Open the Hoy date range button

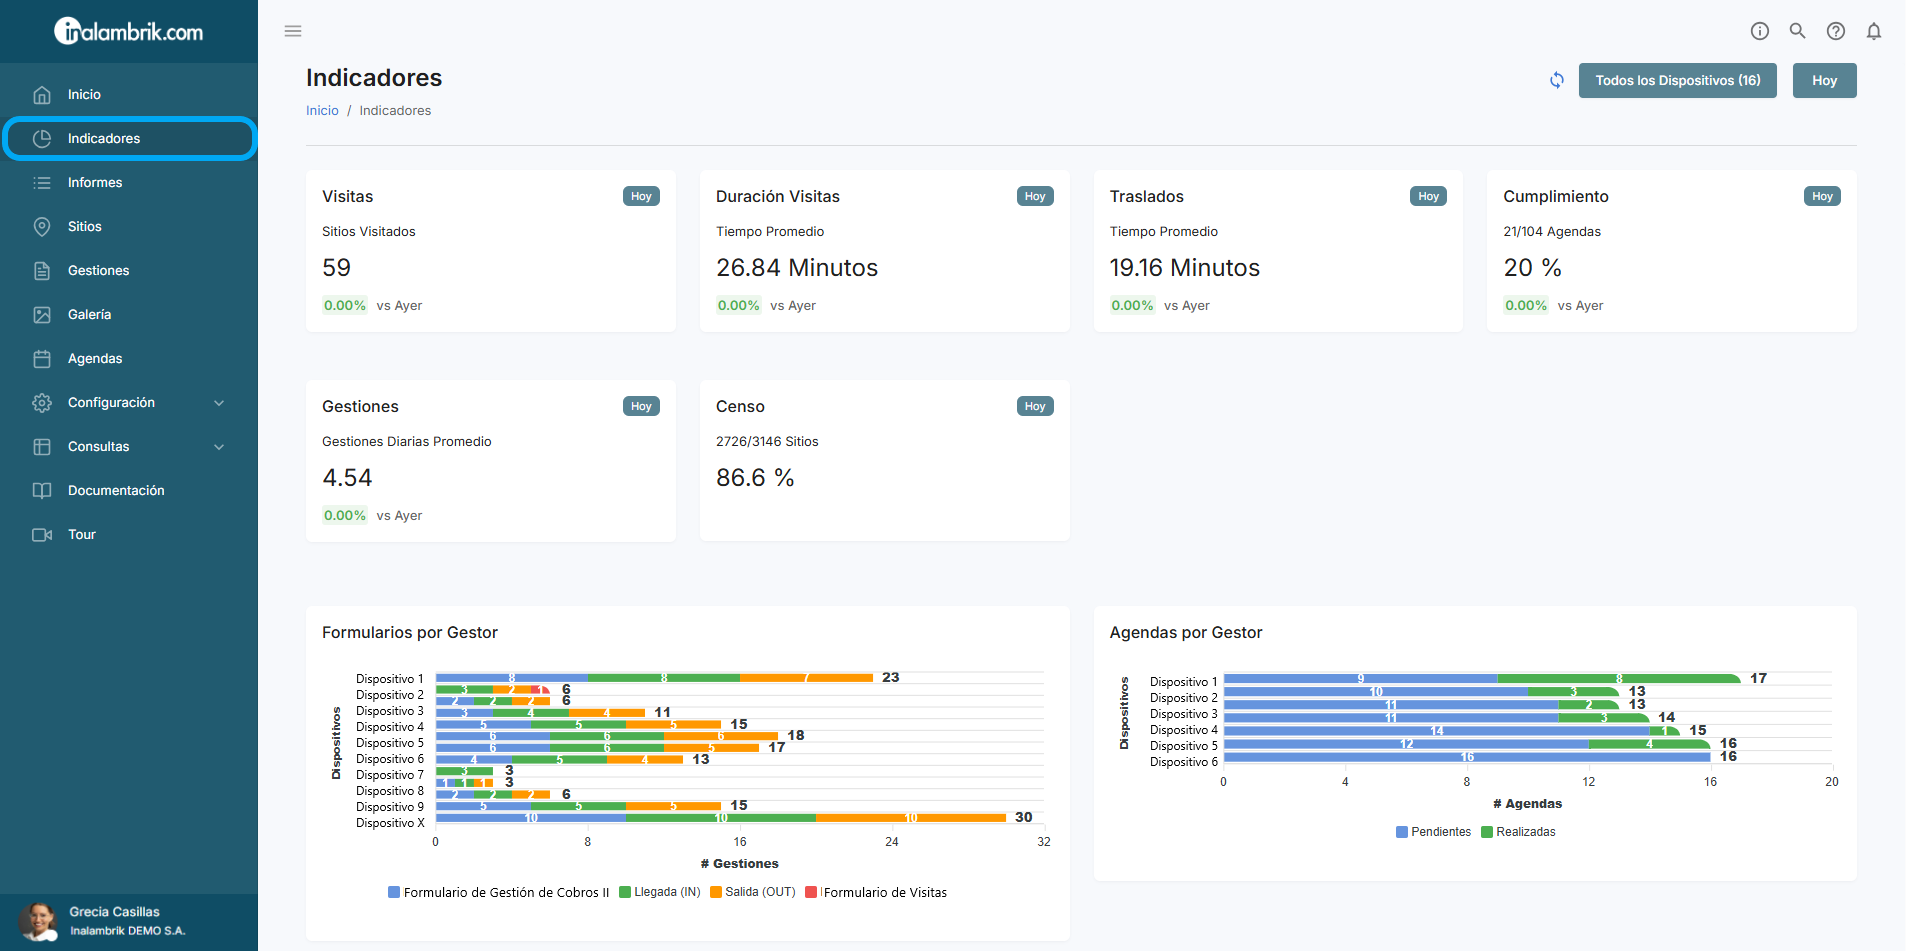[1824, 80]
